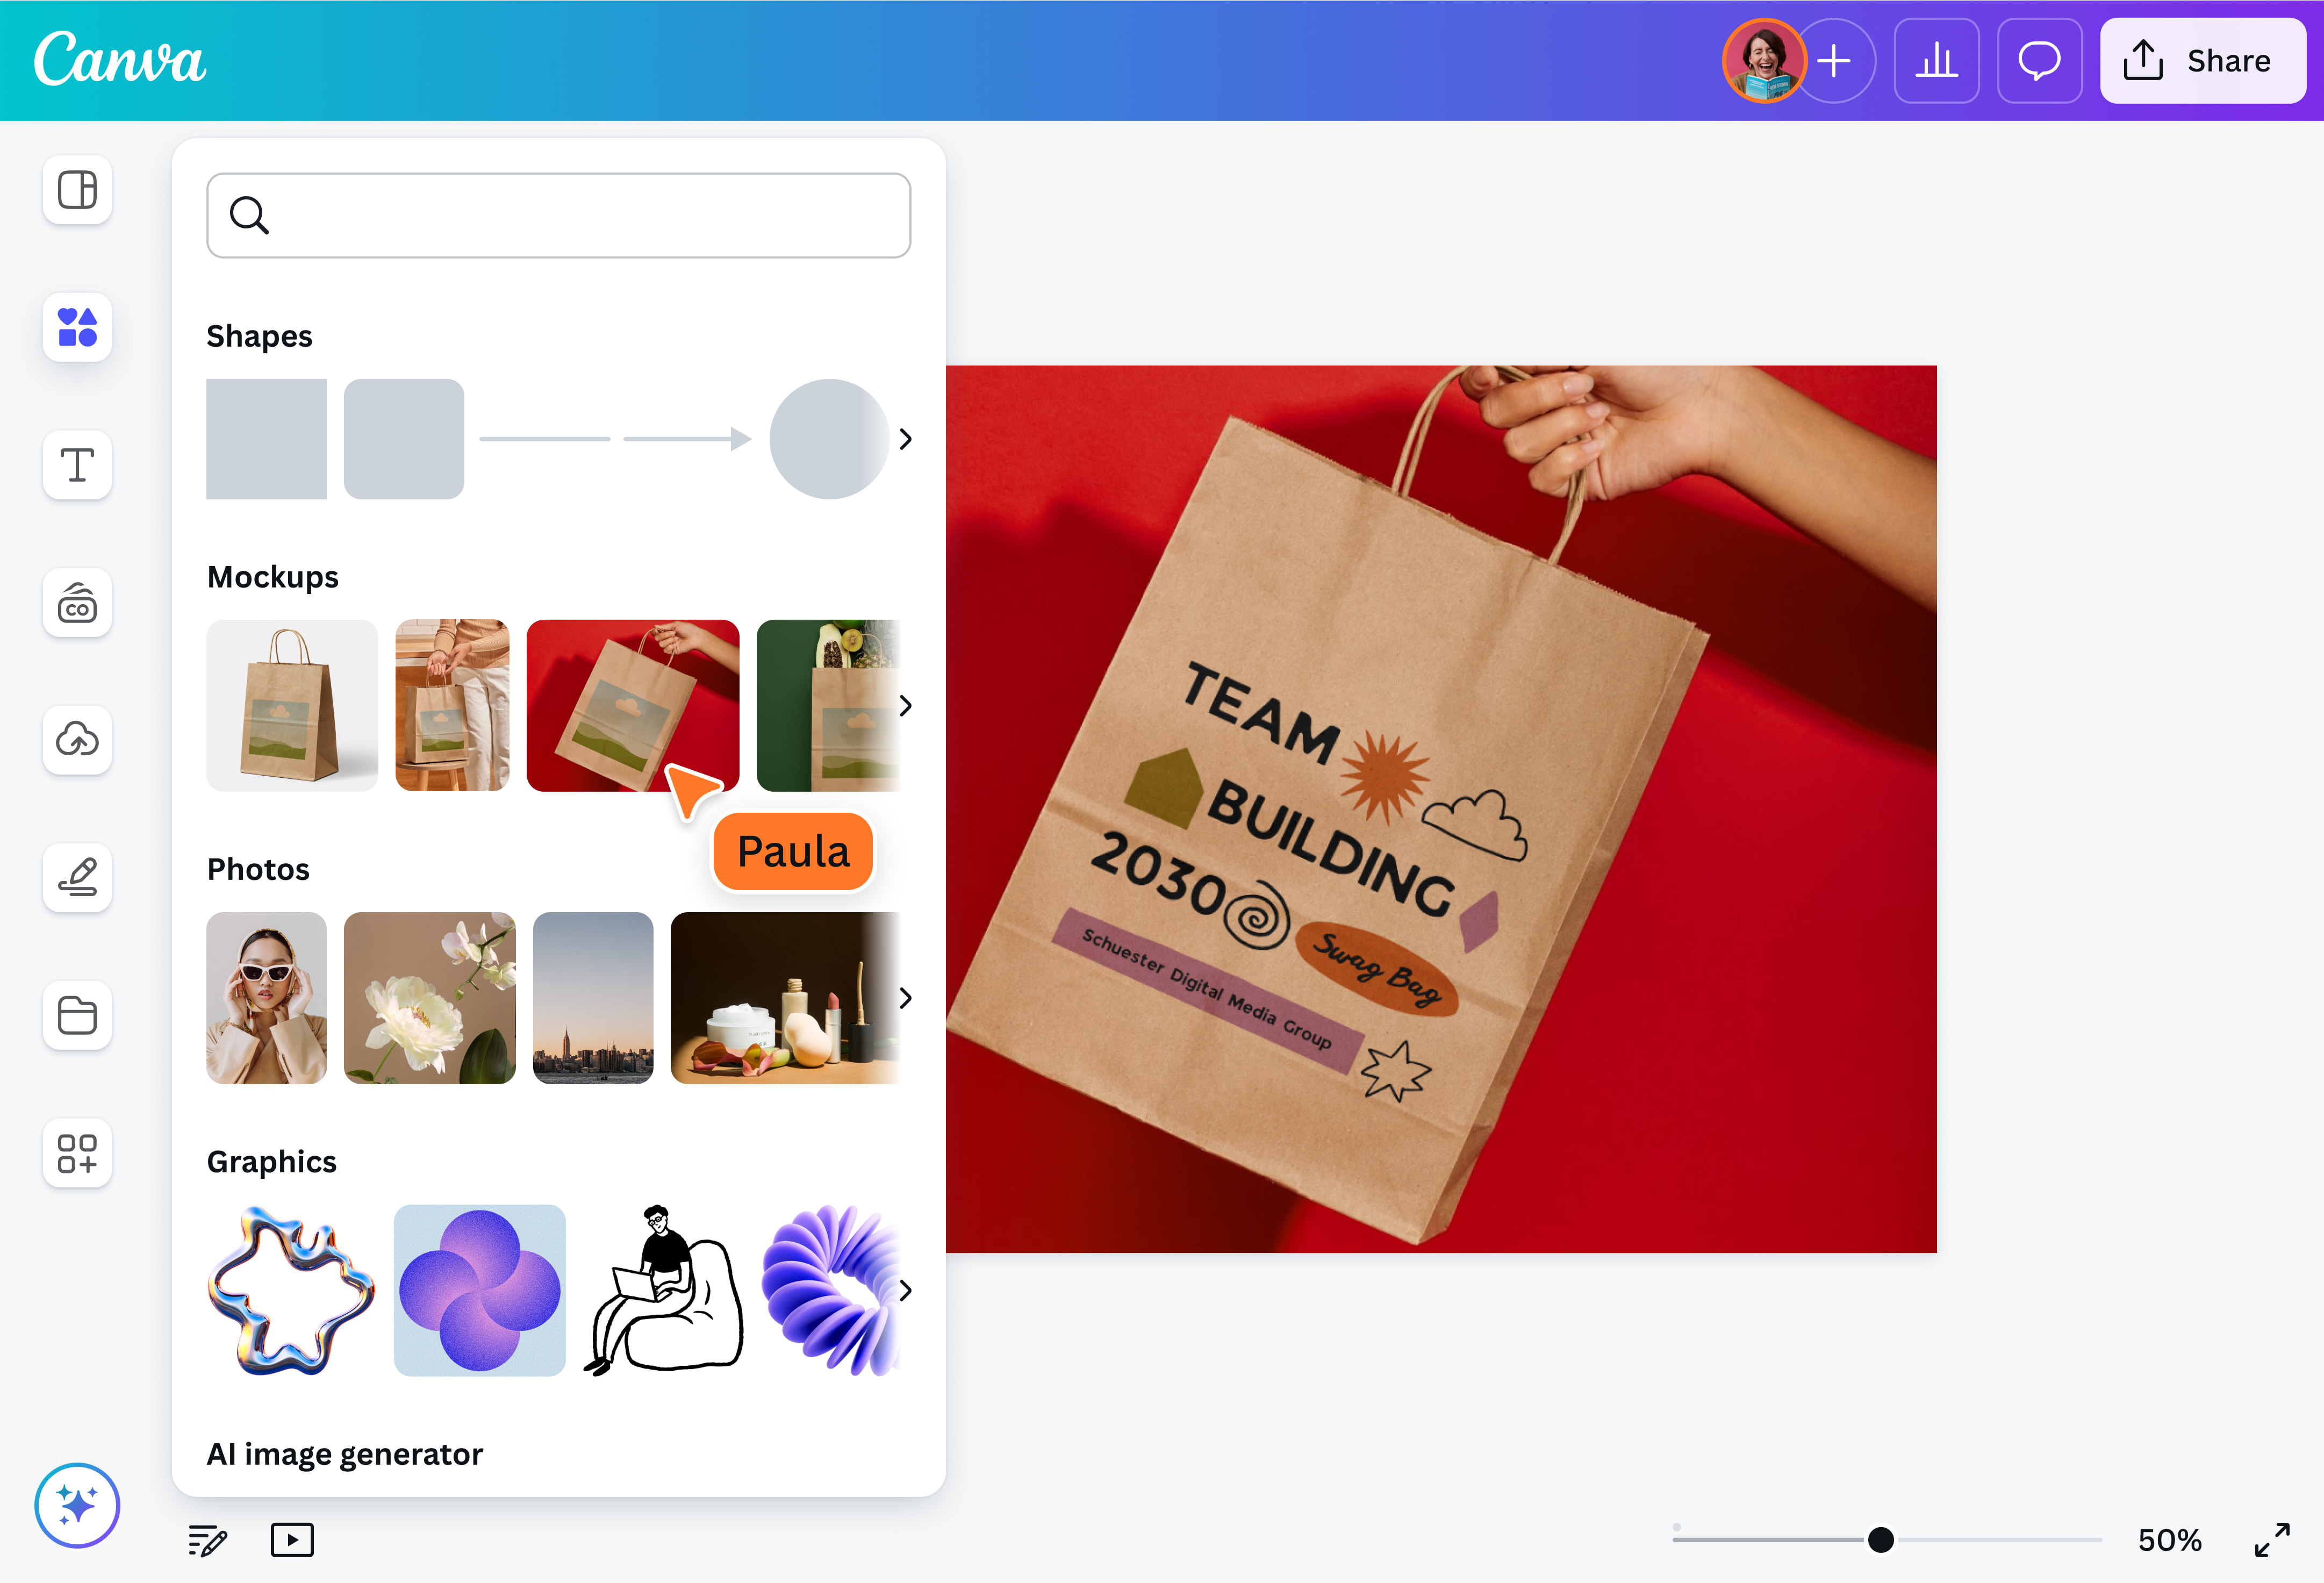Select the red paper bag mockup thumbnail

(632, 706)
